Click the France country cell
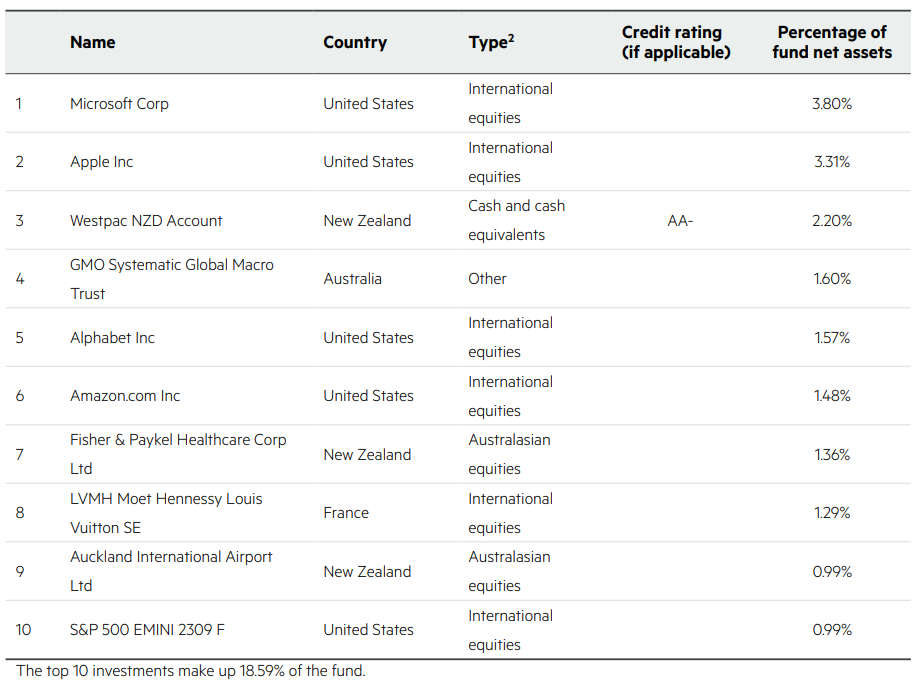Screen dimensions: 918x683 [346, 513]
